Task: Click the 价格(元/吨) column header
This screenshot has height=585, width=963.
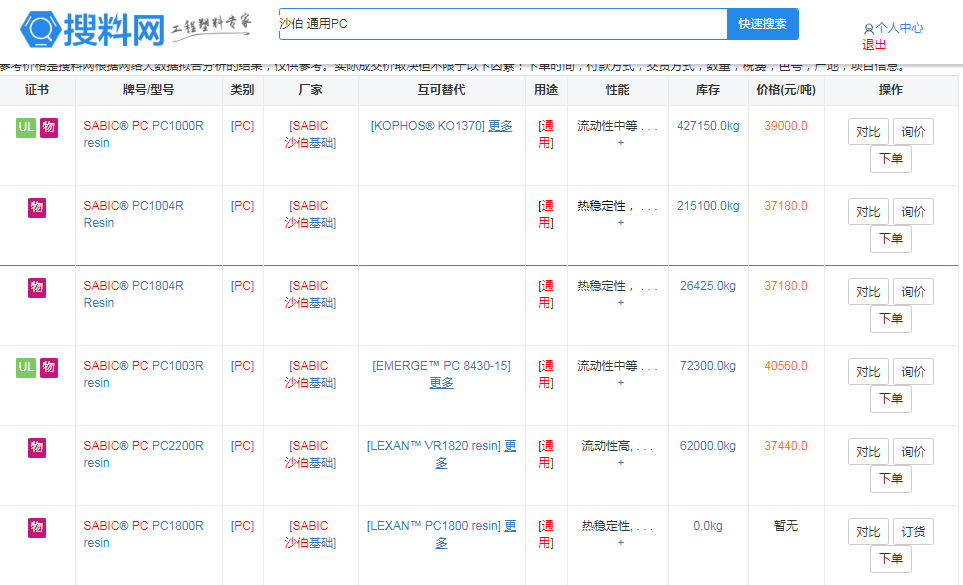Action: pos(785,90)
